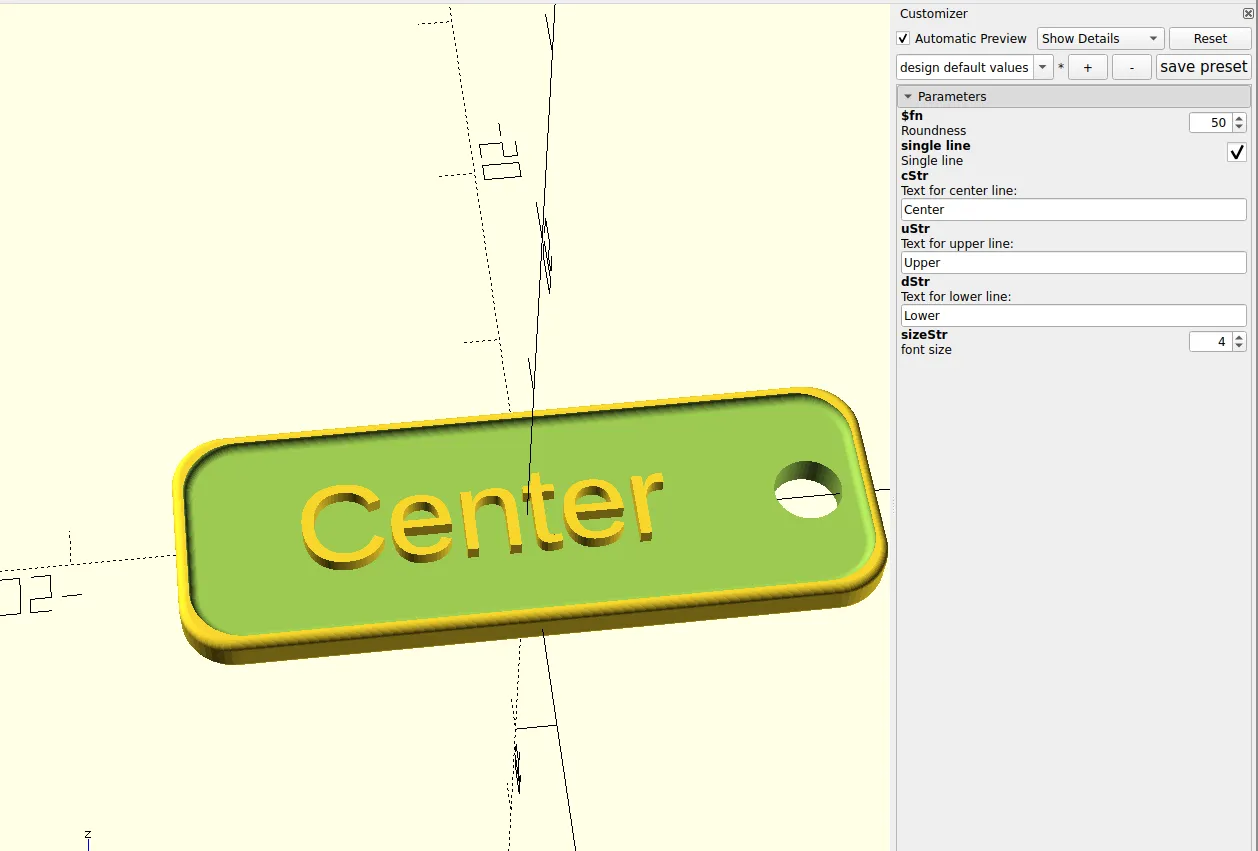
Task: Decrease the $fn value with down arrow
Action: click(1240, 128)
